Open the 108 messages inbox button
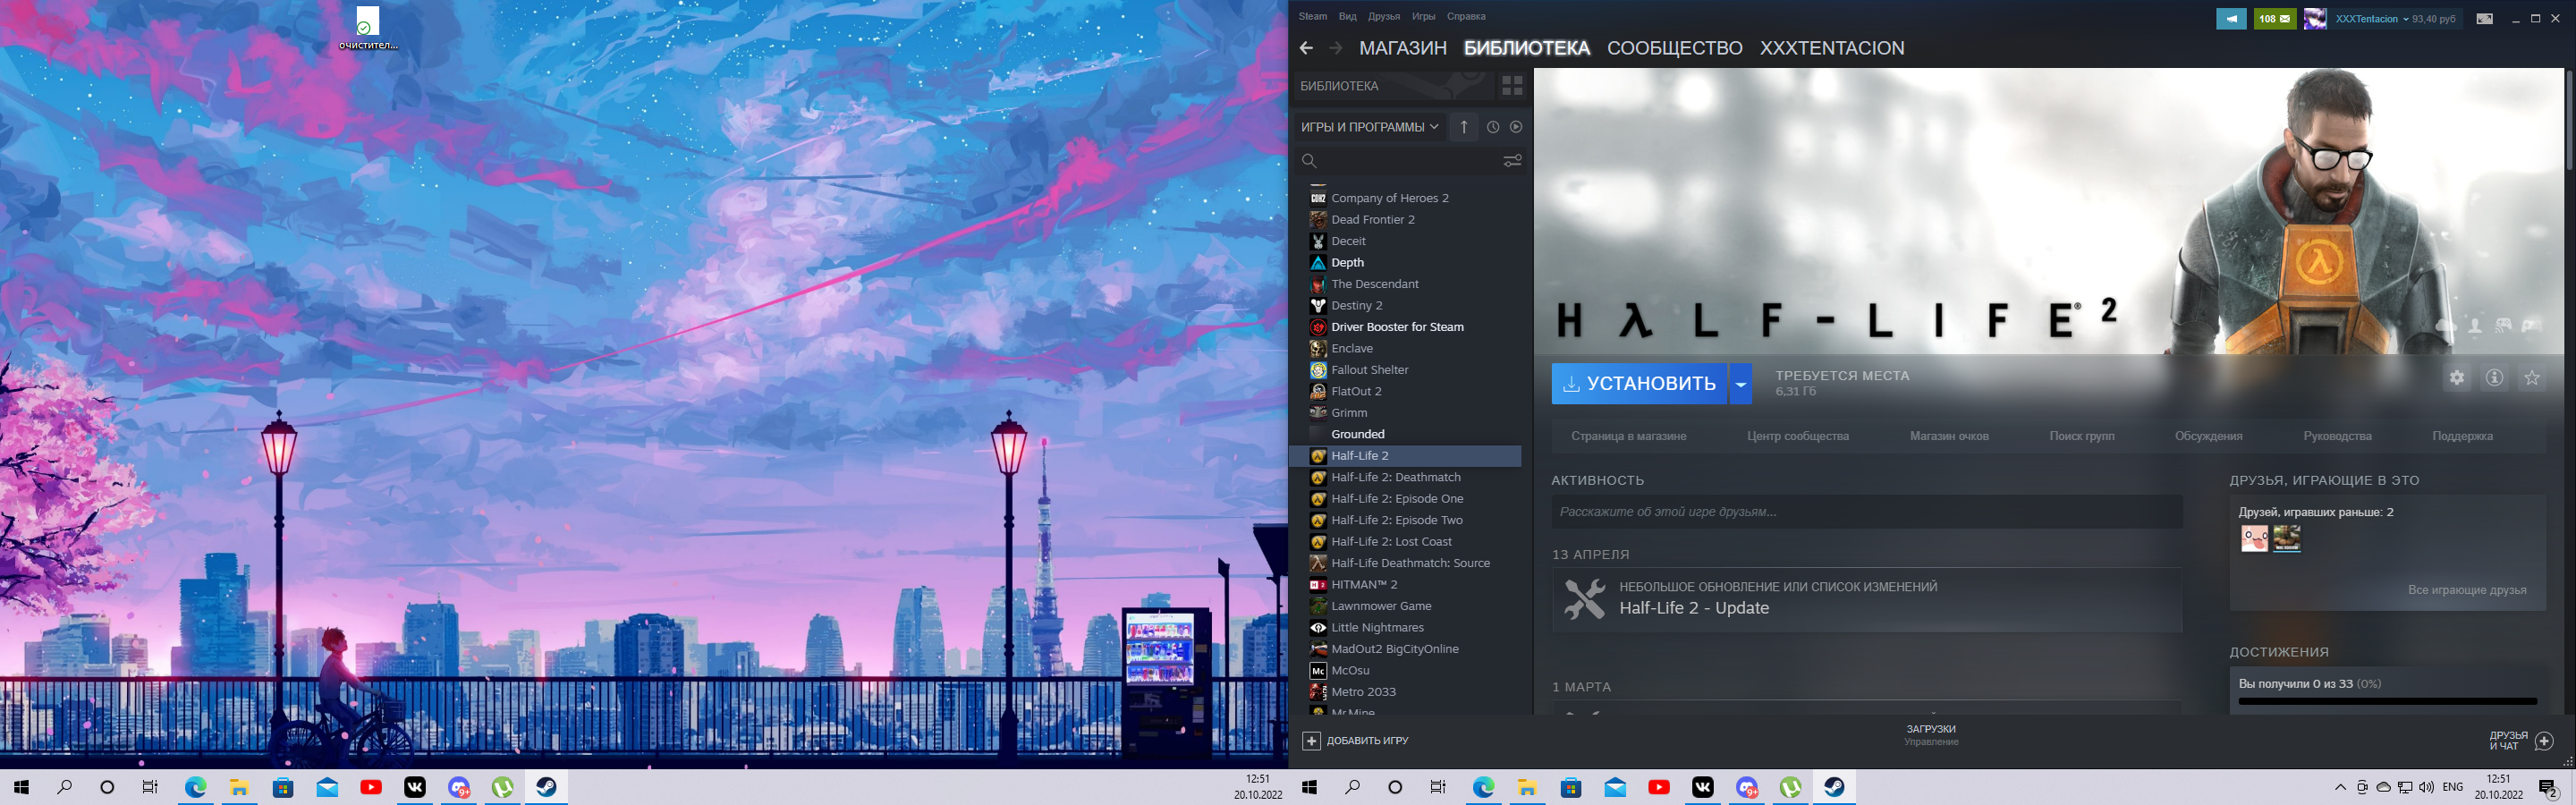Screen dimensions: 2576x805 [x=2275, y=18]
